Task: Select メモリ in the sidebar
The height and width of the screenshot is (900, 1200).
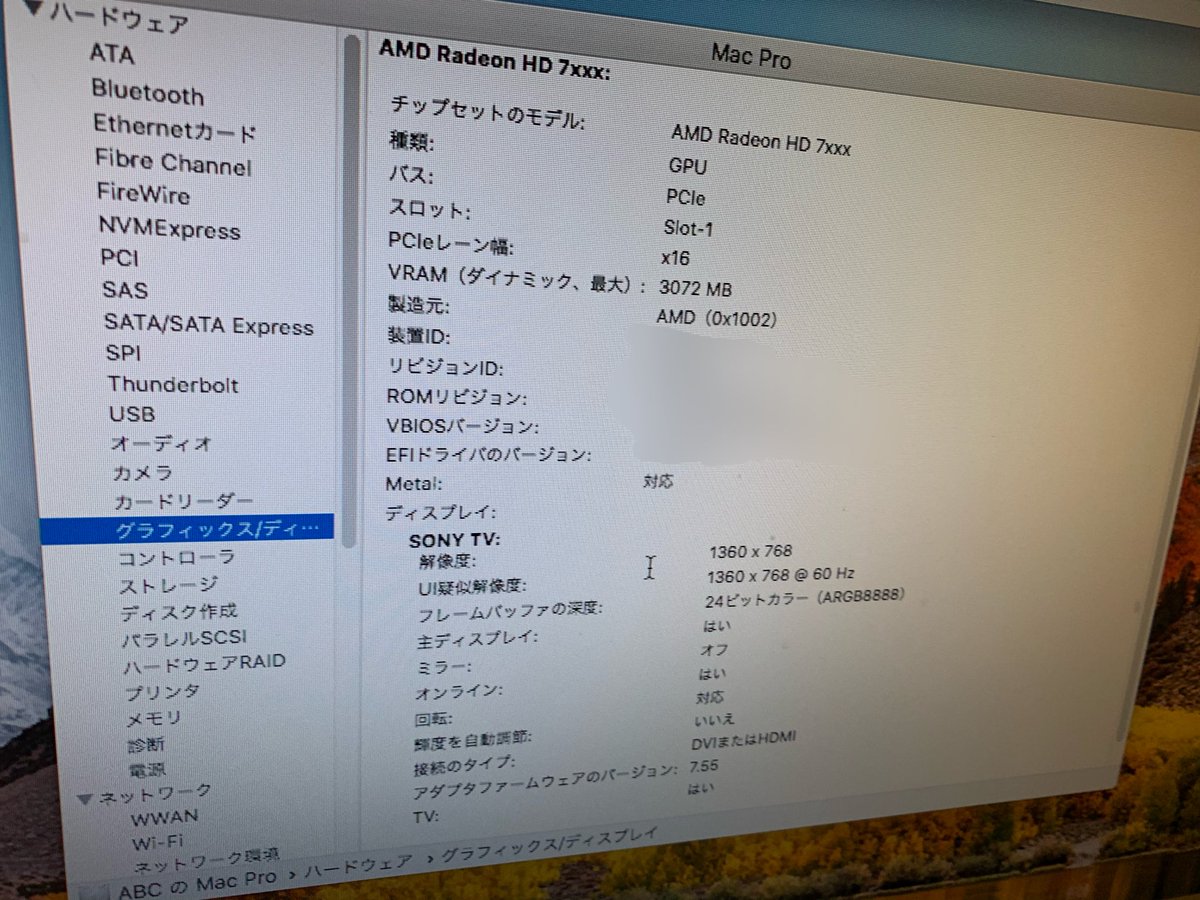Action: tap(154, 718)
